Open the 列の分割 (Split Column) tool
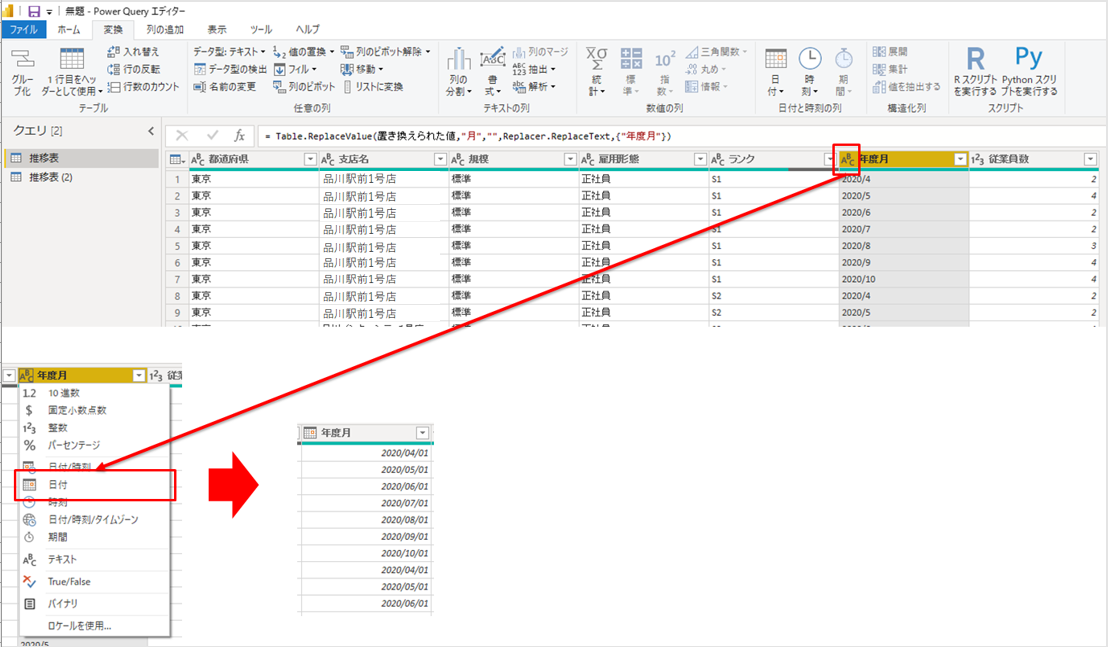Viewport: 1108px width, 647px height. tap(458, 70)
